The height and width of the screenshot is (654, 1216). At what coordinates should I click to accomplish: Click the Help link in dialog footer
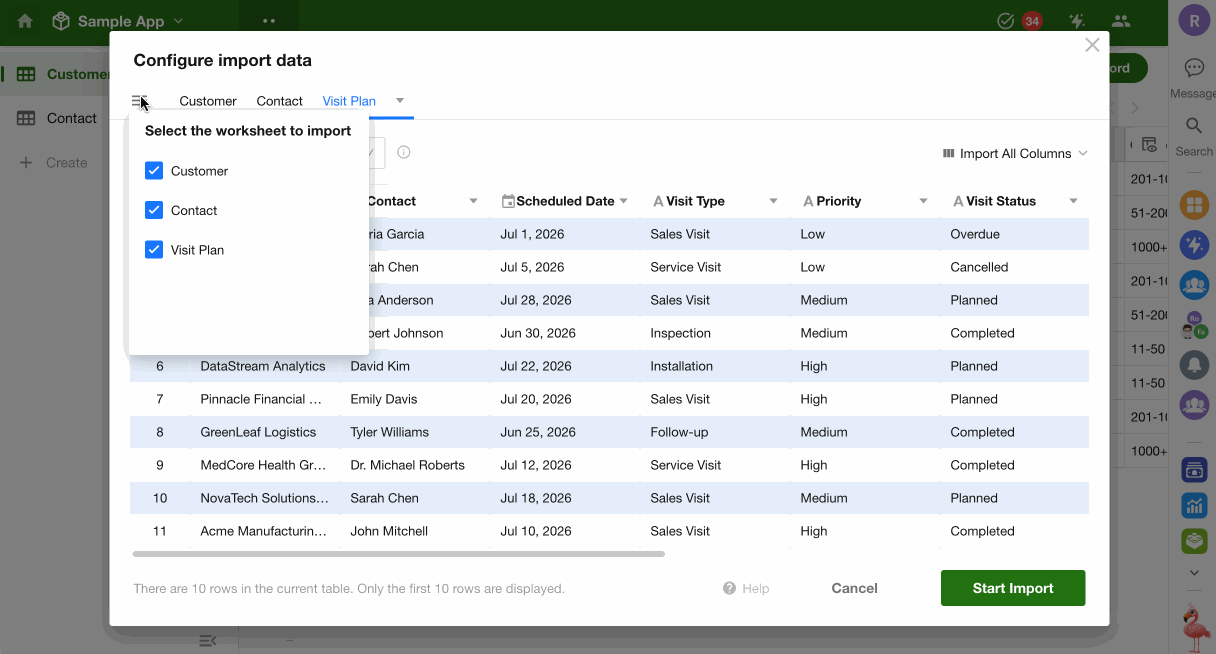pyautogui.click(x=746, y=589)
